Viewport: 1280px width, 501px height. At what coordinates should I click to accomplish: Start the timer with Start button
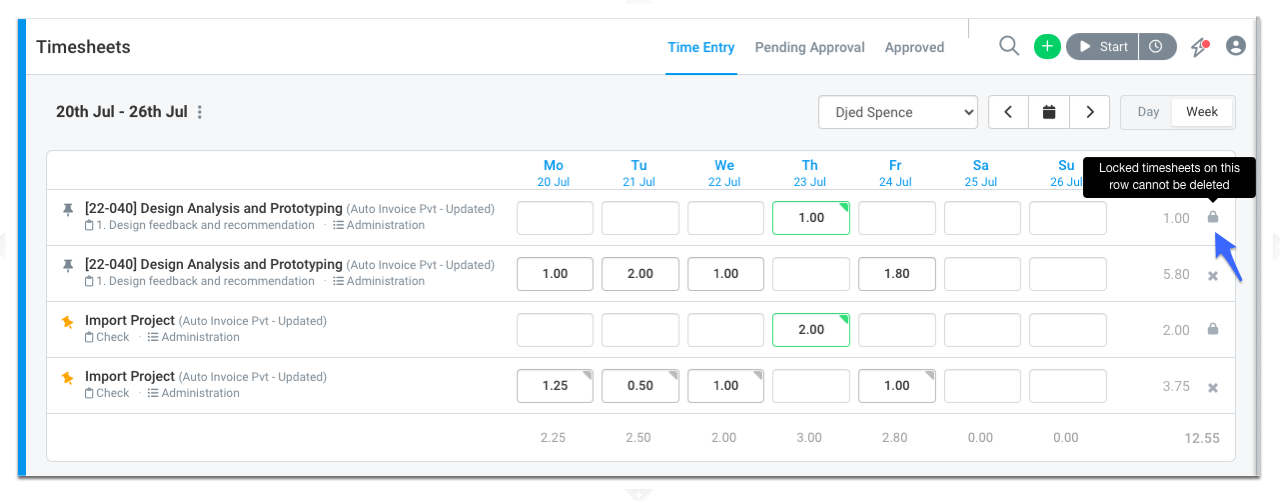tap(1103, 46)
